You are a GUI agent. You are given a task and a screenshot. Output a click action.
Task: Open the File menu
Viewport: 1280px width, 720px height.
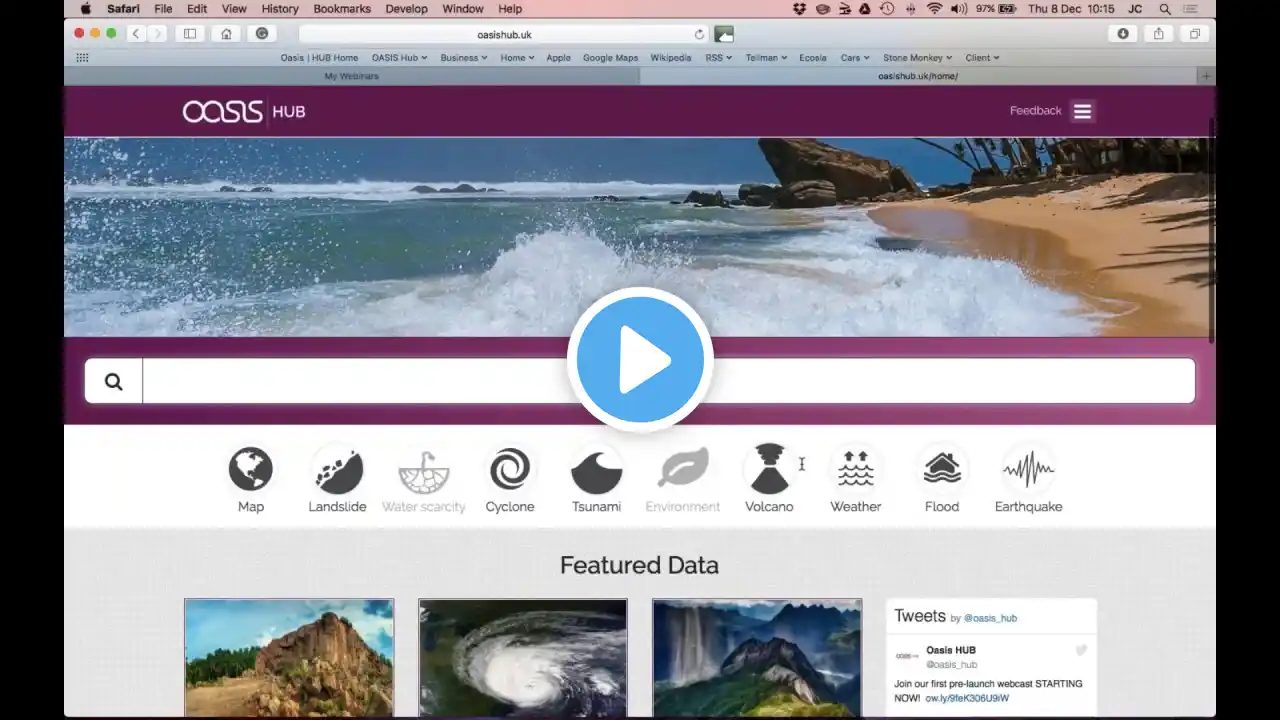(x=163, y=9)
